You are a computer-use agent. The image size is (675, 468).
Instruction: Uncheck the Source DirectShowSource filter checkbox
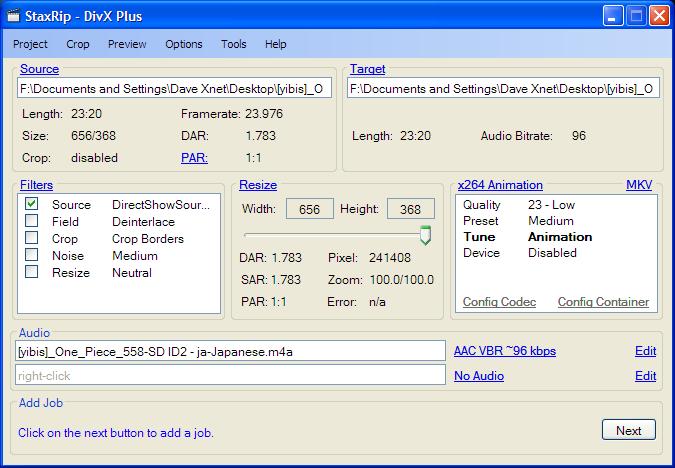31,204
